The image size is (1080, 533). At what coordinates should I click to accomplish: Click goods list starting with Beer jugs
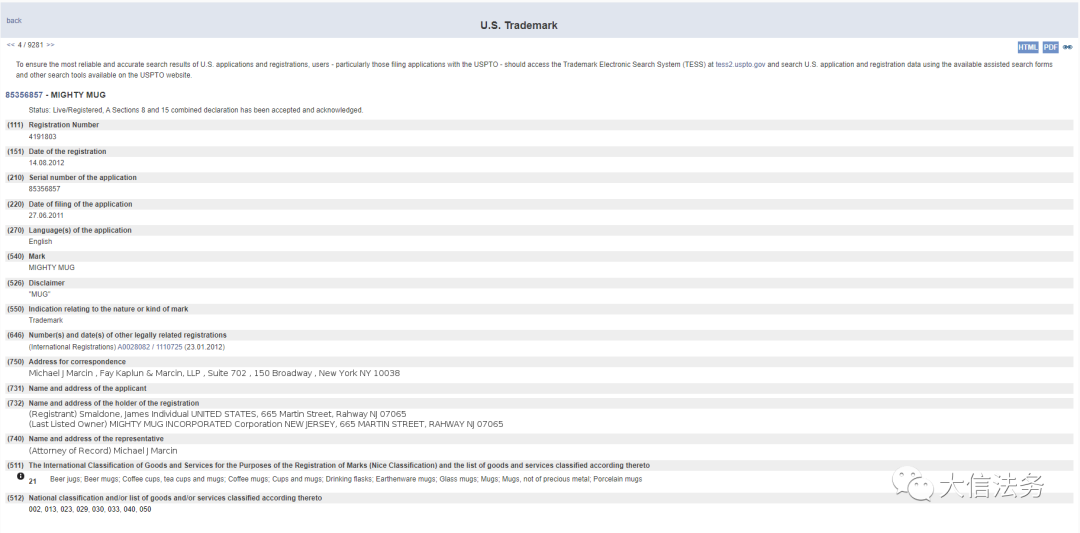tap(346, 479)
